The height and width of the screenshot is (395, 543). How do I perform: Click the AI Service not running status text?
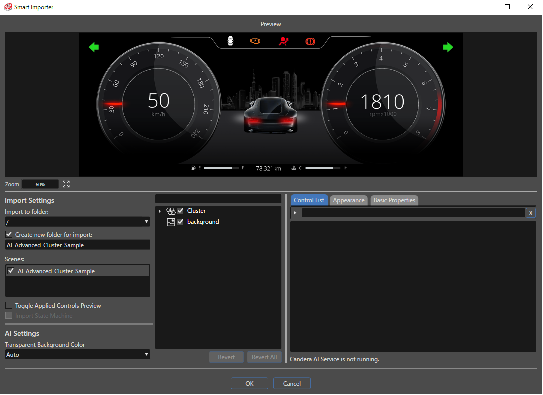click(334, 359)
